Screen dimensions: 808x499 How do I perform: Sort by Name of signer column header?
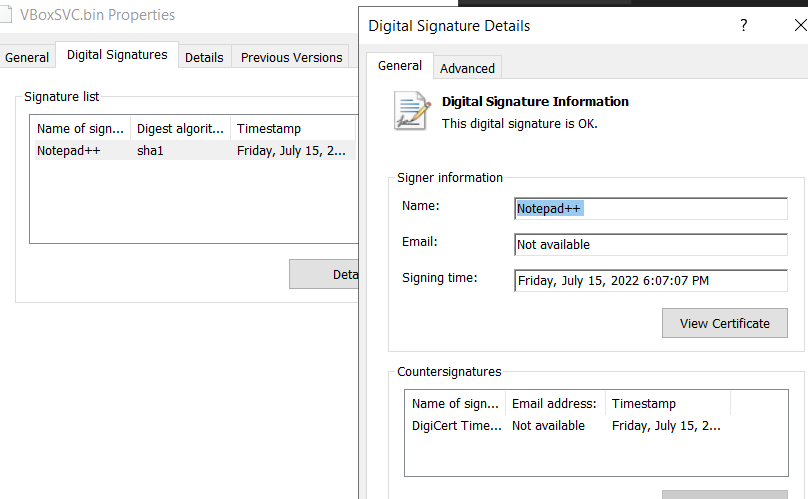(x=82, y=128)
